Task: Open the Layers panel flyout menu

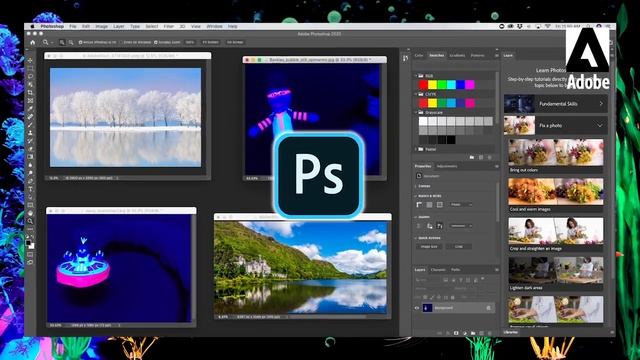Action: pos(497,270)
